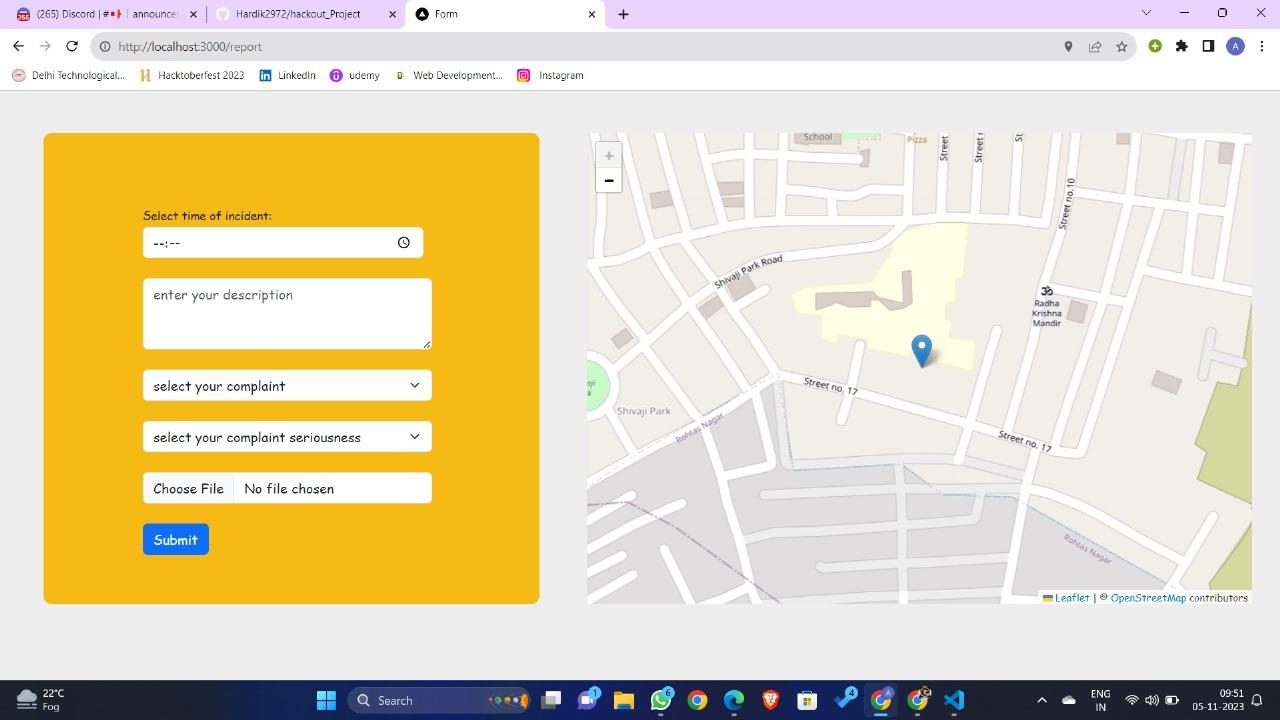Click the incident time input field
The image size is (1280, 720).
283,243
